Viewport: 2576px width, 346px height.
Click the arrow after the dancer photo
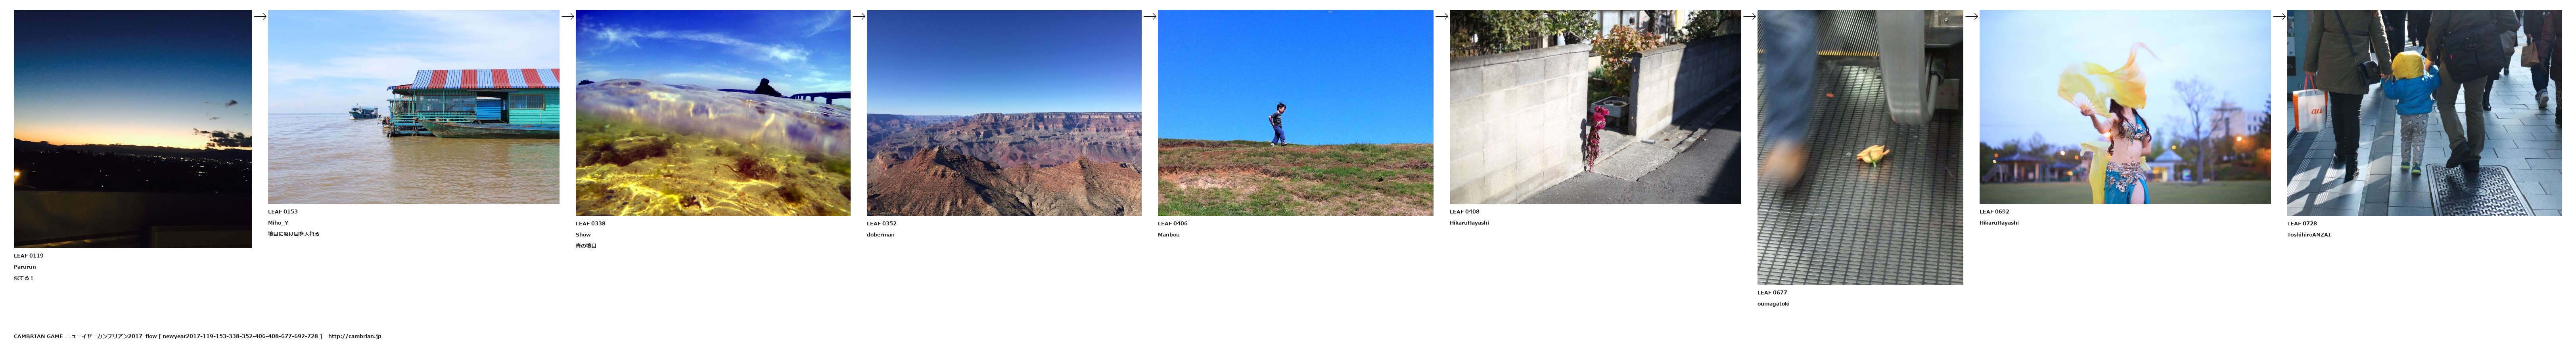coord(2279,16)
